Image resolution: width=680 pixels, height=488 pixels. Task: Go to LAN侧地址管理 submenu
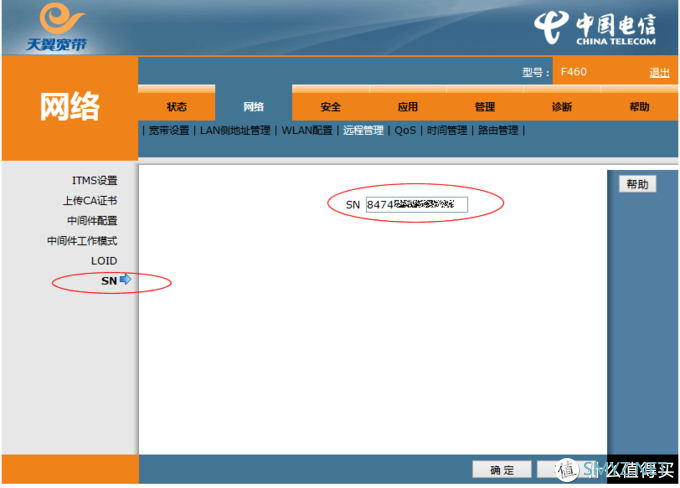coord(235,130)
